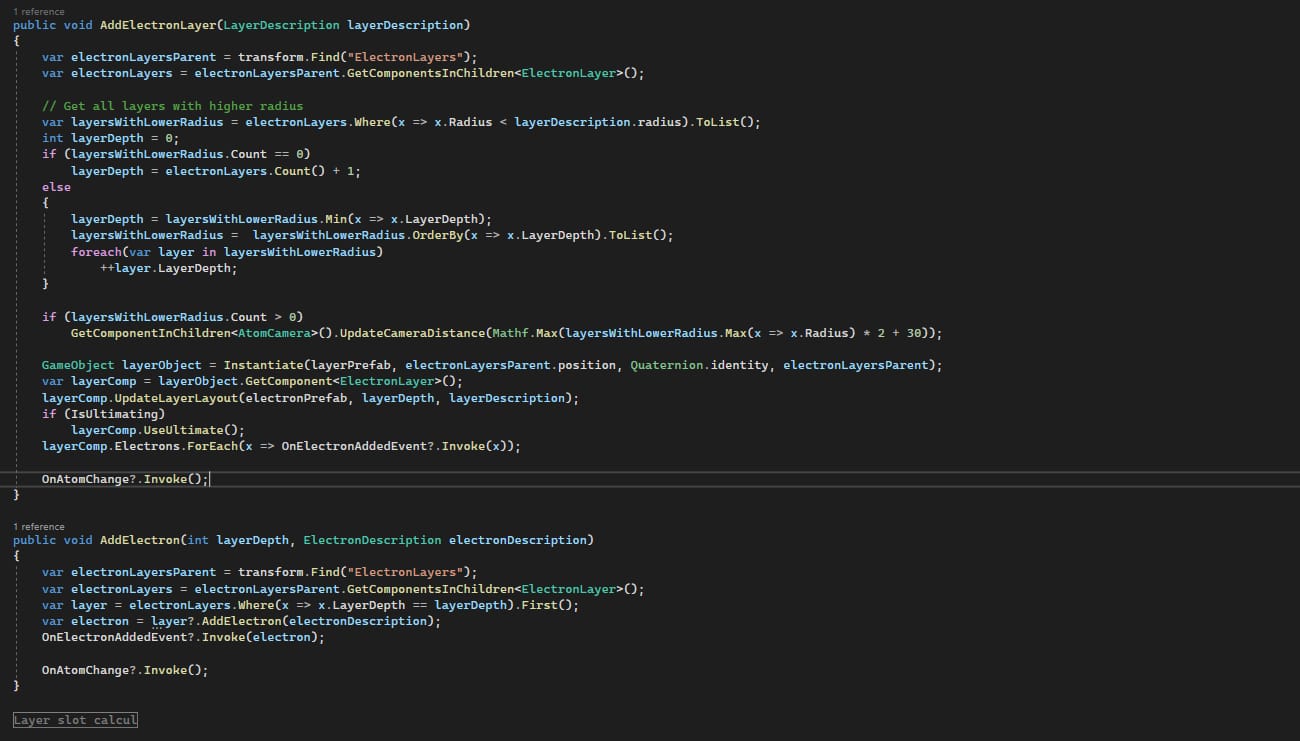Click the AddElectron method name in its declaration

(x=139, y=540)
